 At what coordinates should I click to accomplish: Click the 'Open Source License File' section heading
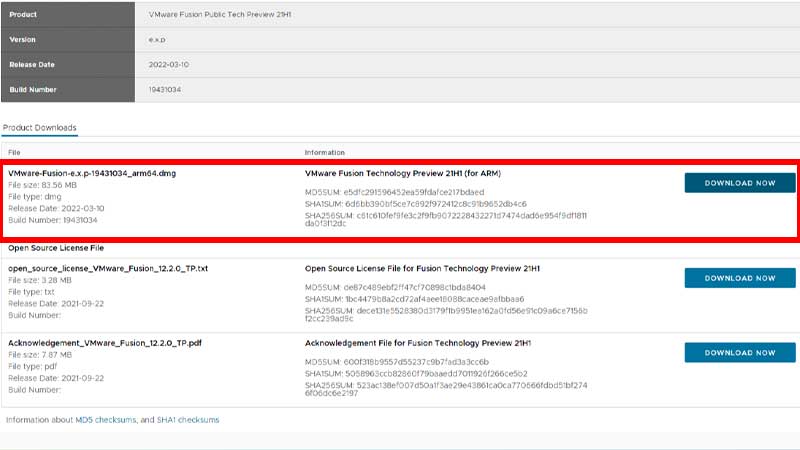[56, 248]
